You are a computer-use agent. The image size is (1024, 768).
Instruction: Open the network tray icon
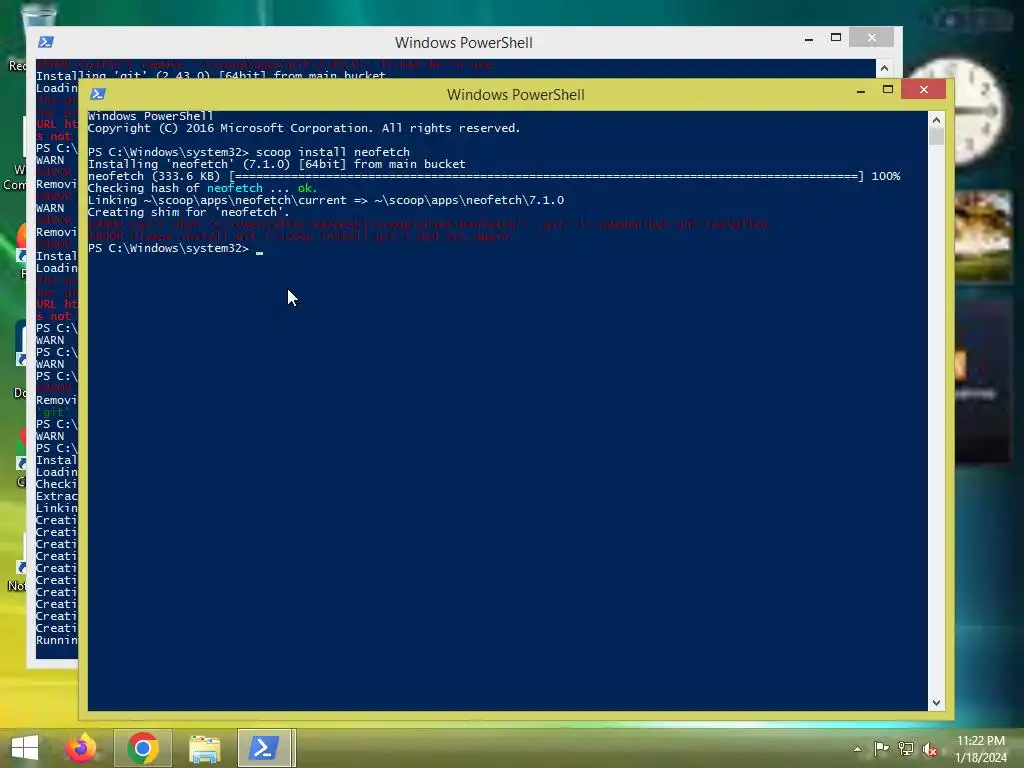906,748
